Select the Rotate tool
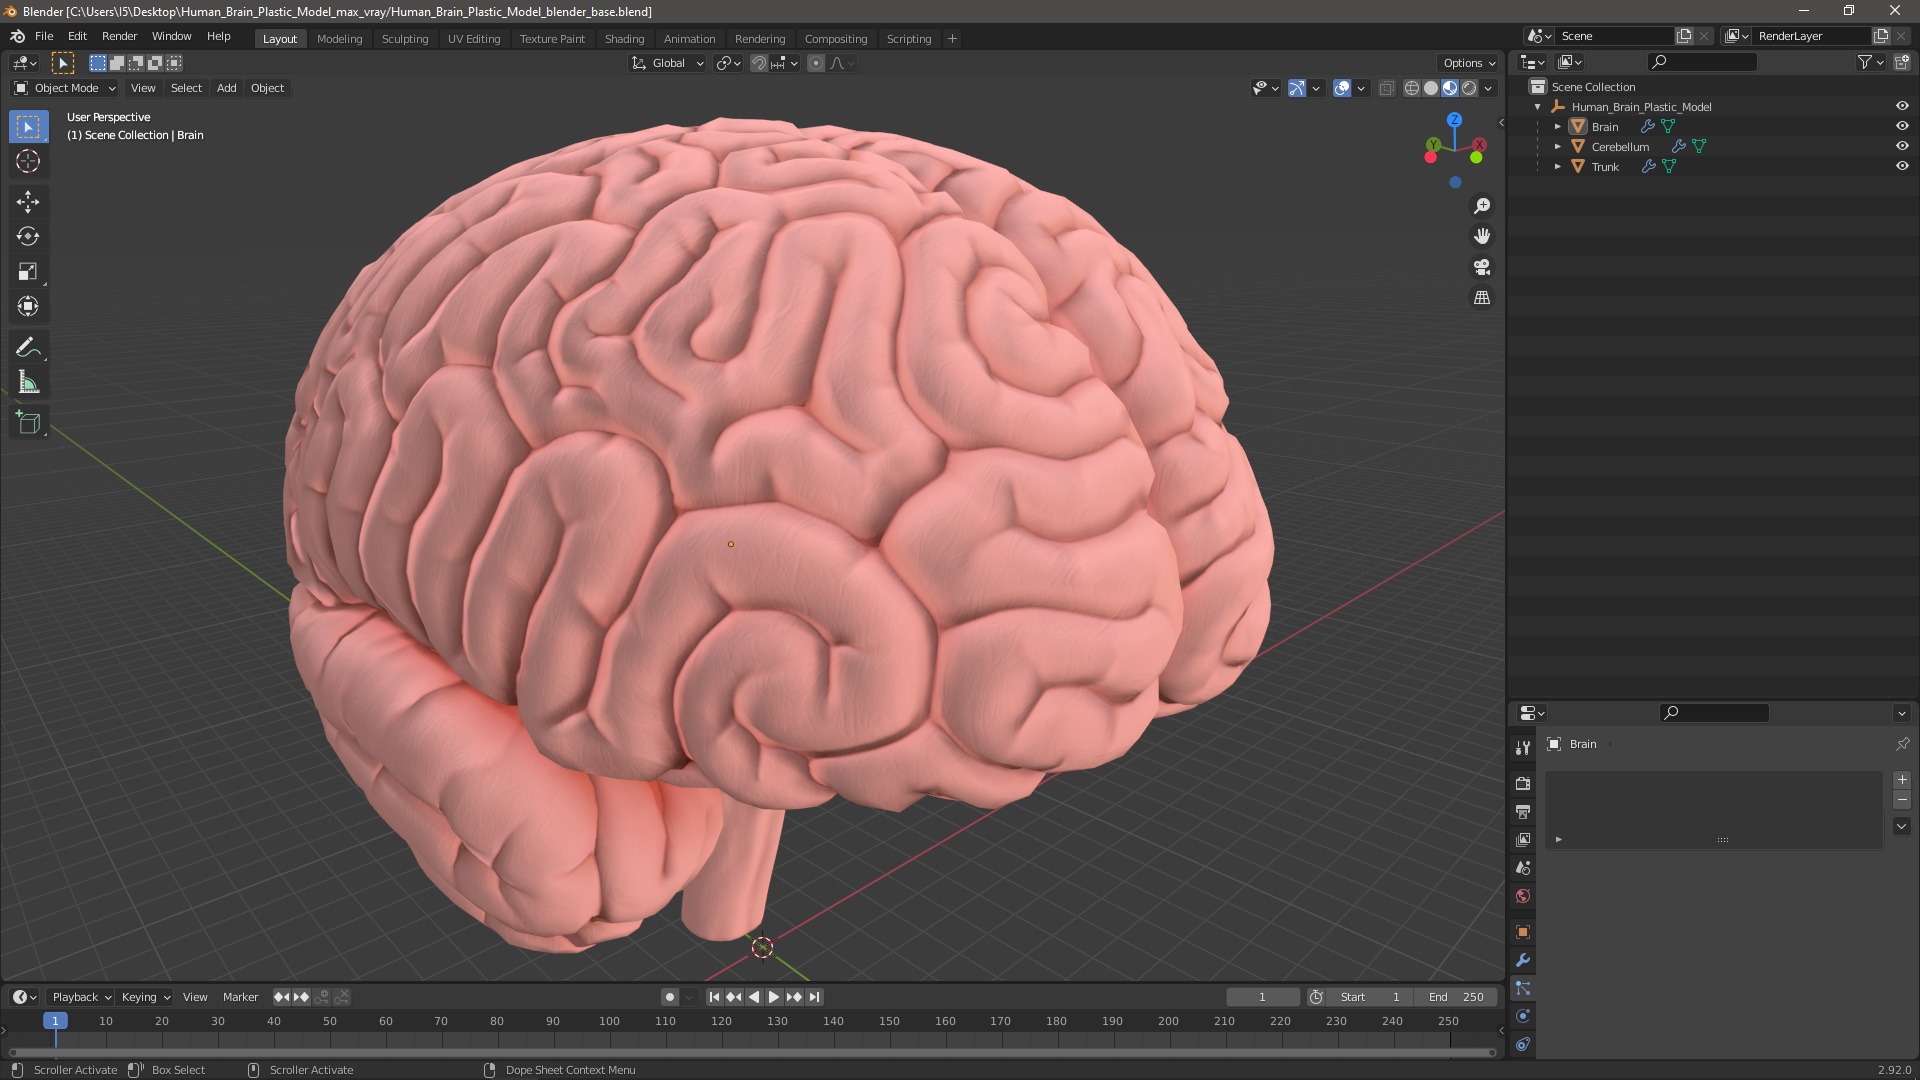 click(x=28, y=237)
